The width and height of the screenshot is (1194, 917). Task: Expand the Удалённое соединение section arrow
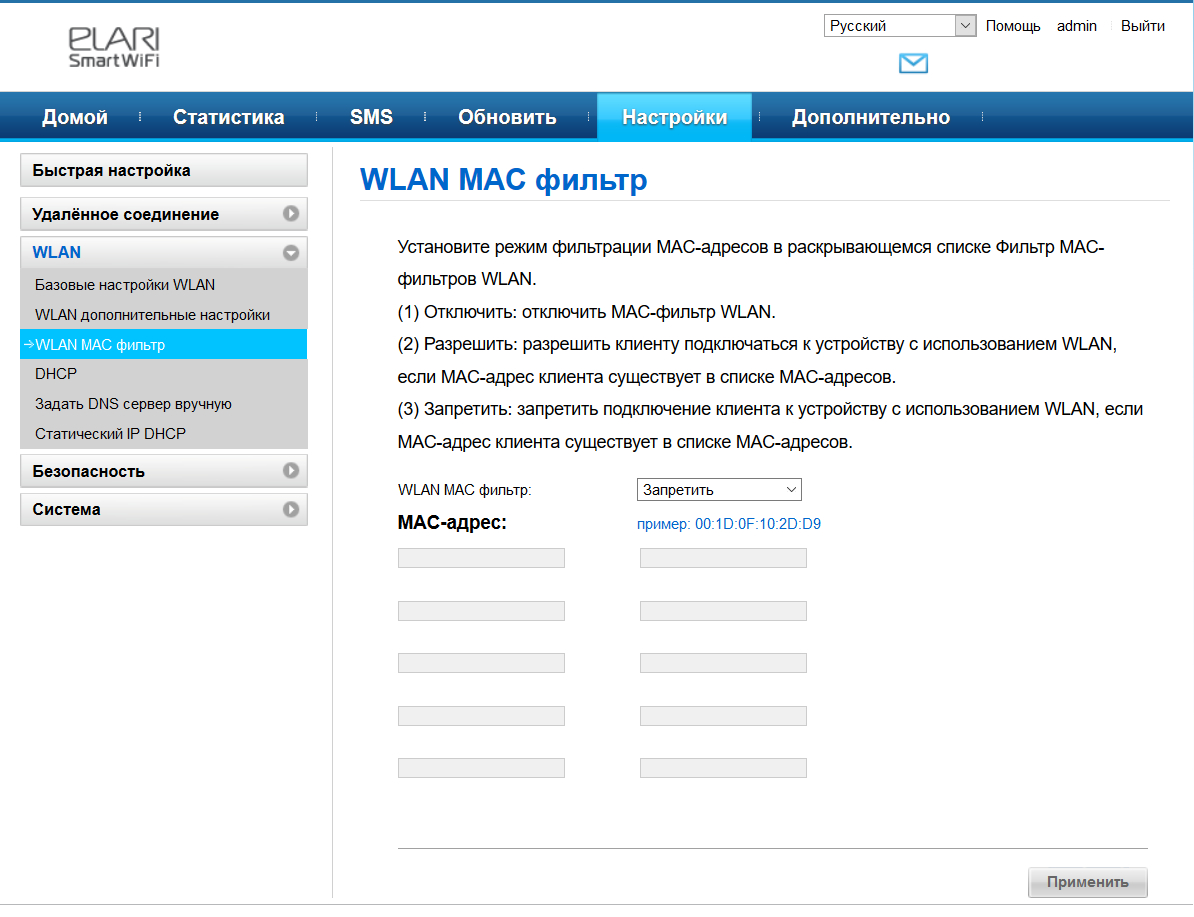click(291, 214)
